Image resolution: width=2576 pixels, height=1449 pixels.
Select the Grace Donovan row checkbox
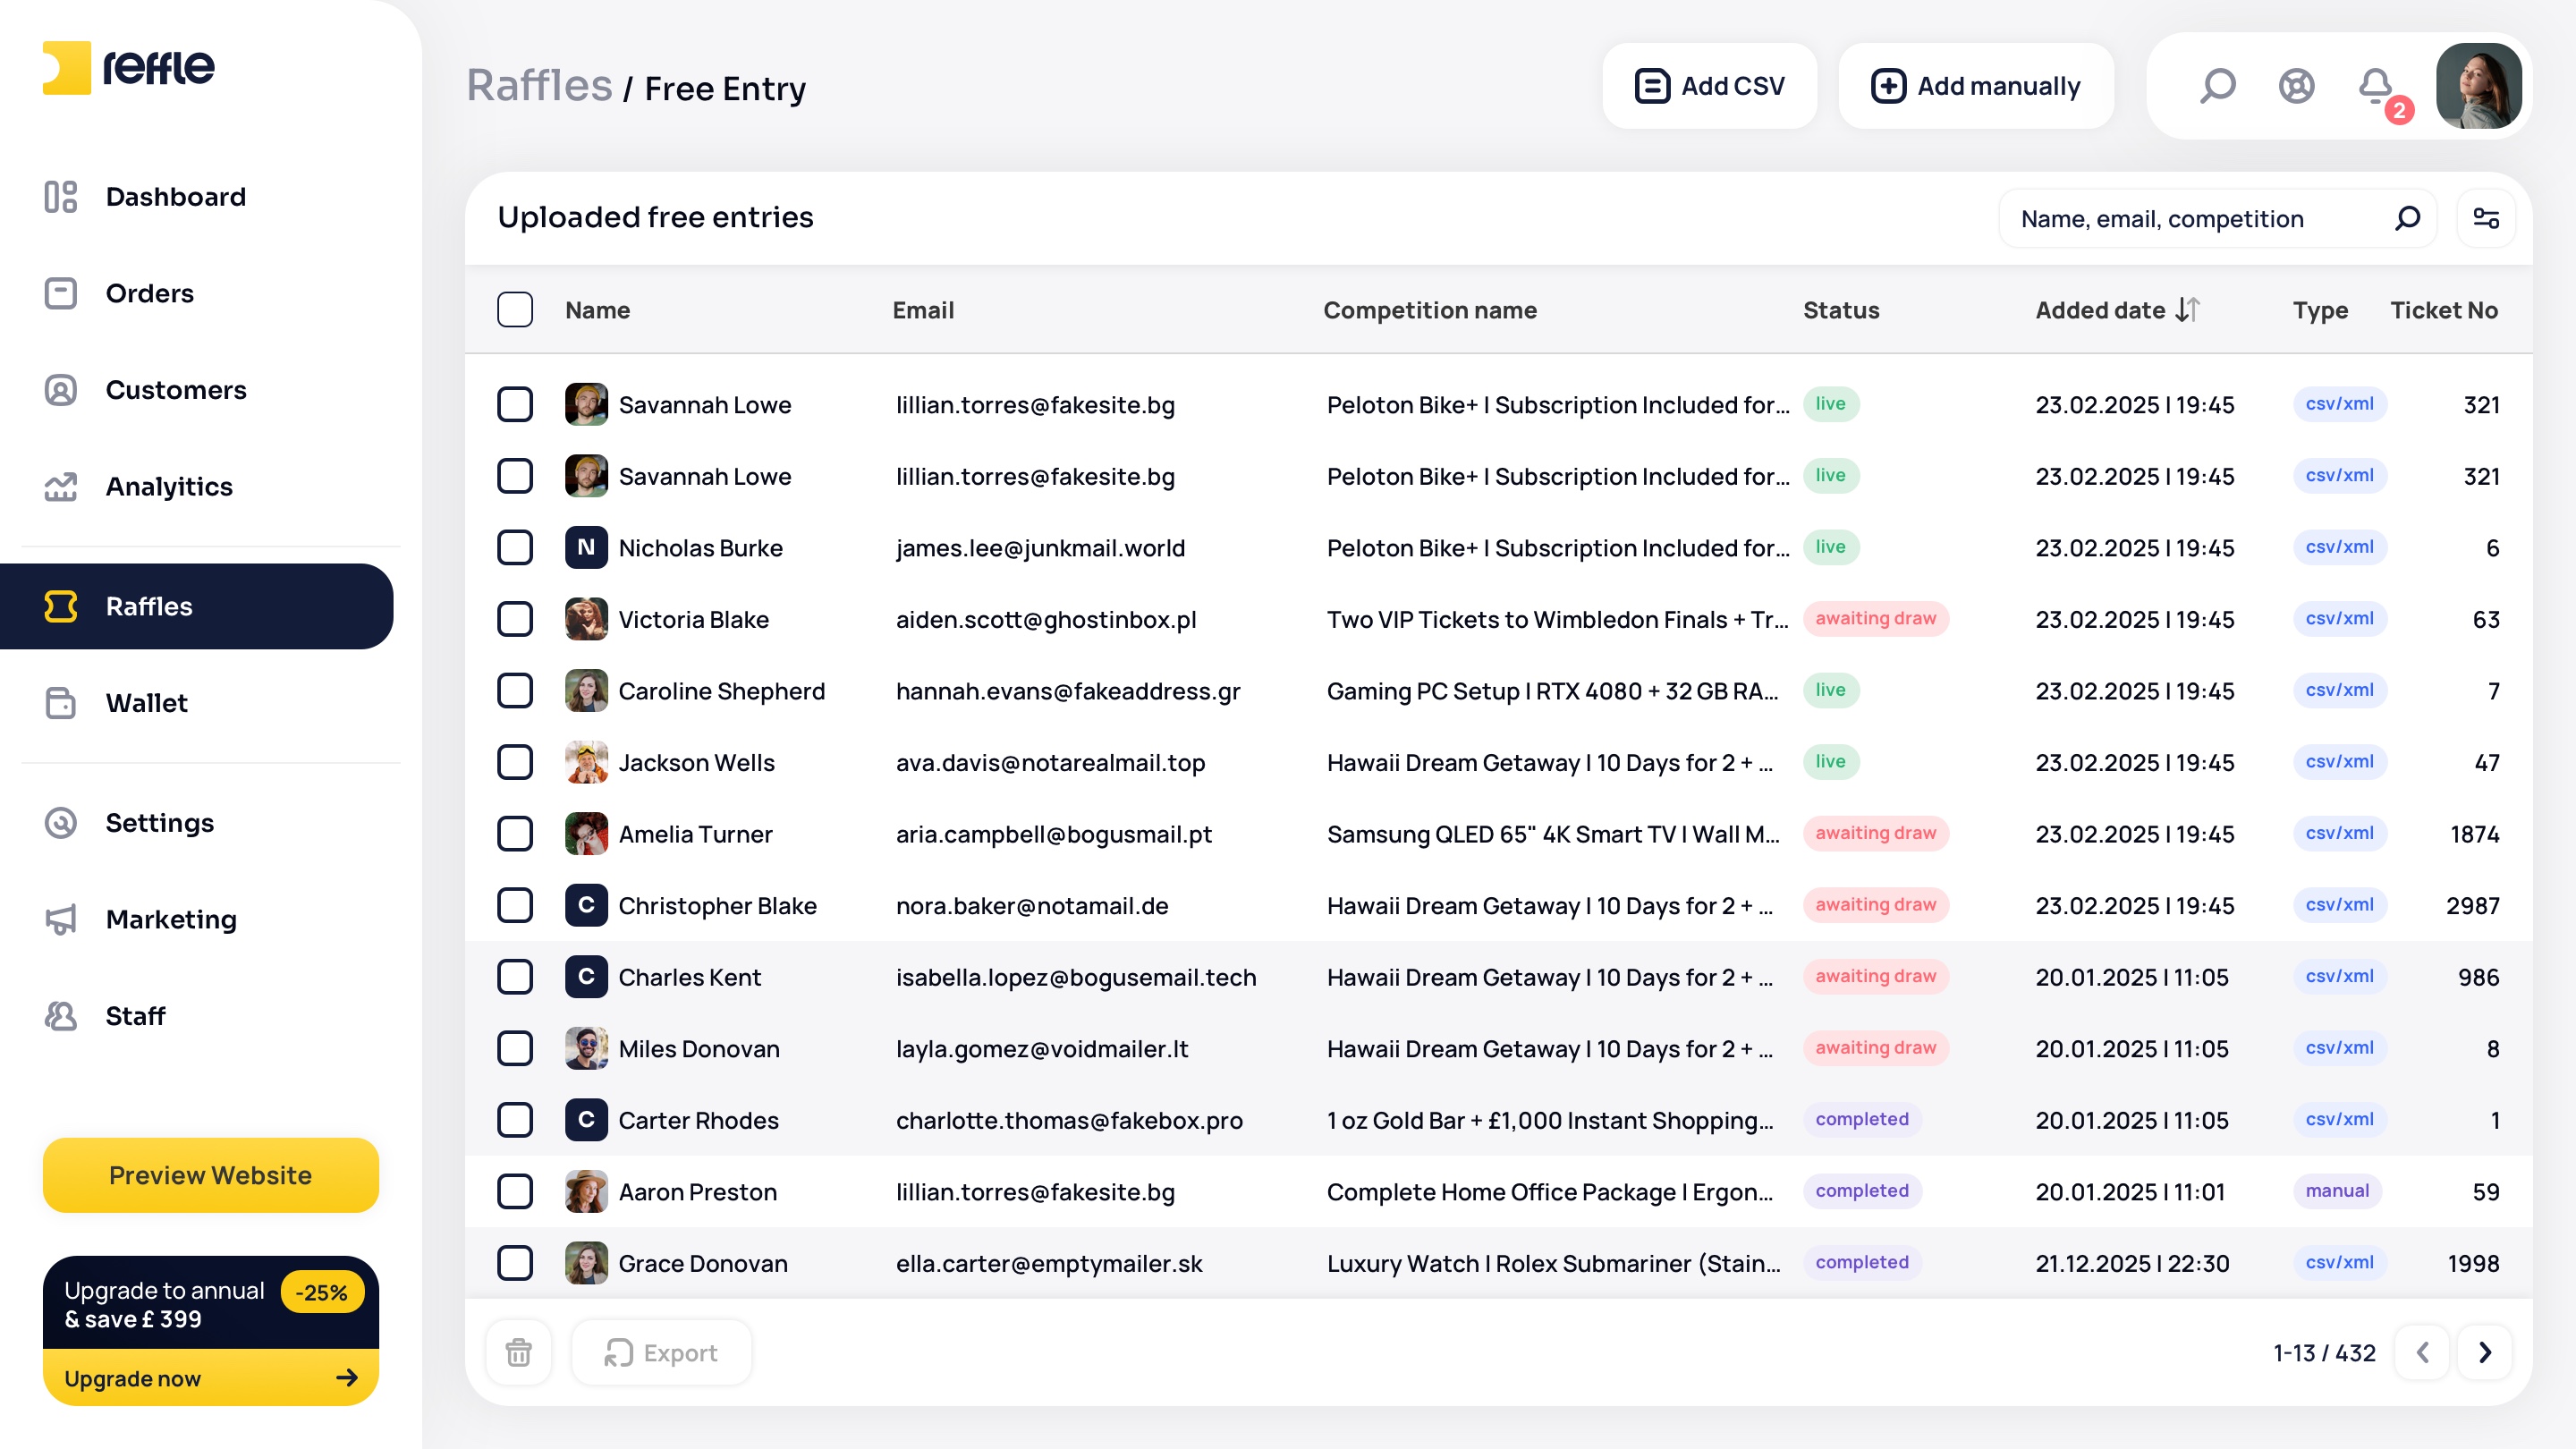(x=515, y=1263)
